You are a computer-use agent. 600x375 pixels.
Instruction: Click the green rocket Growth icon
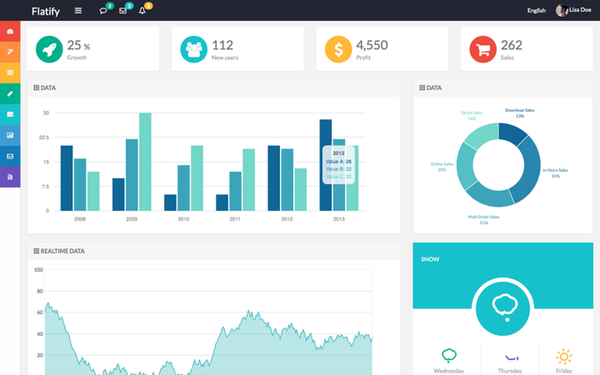49,49
